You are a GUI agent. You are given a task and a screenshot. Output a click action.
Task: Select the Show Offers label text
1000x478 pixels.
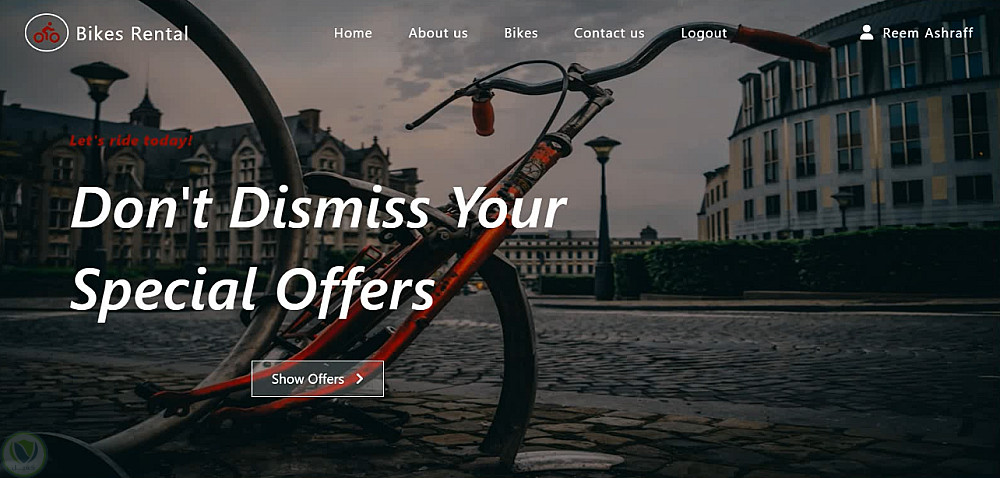pos(308,379)
